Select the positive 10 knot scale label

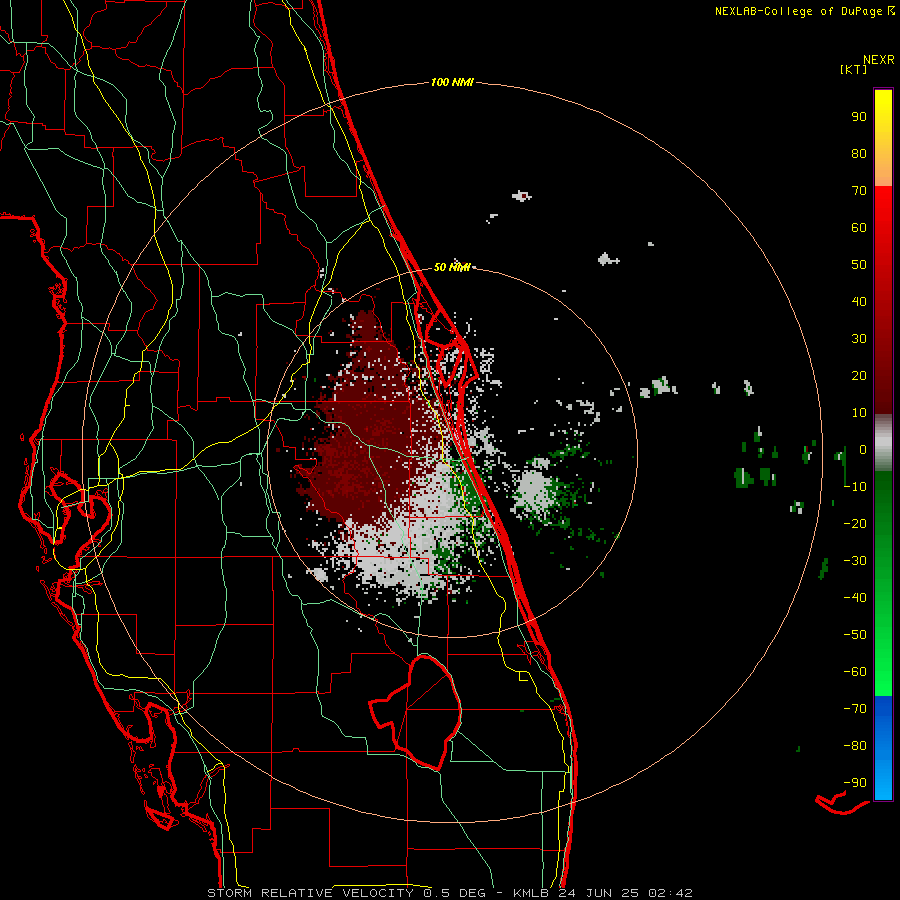859,413
